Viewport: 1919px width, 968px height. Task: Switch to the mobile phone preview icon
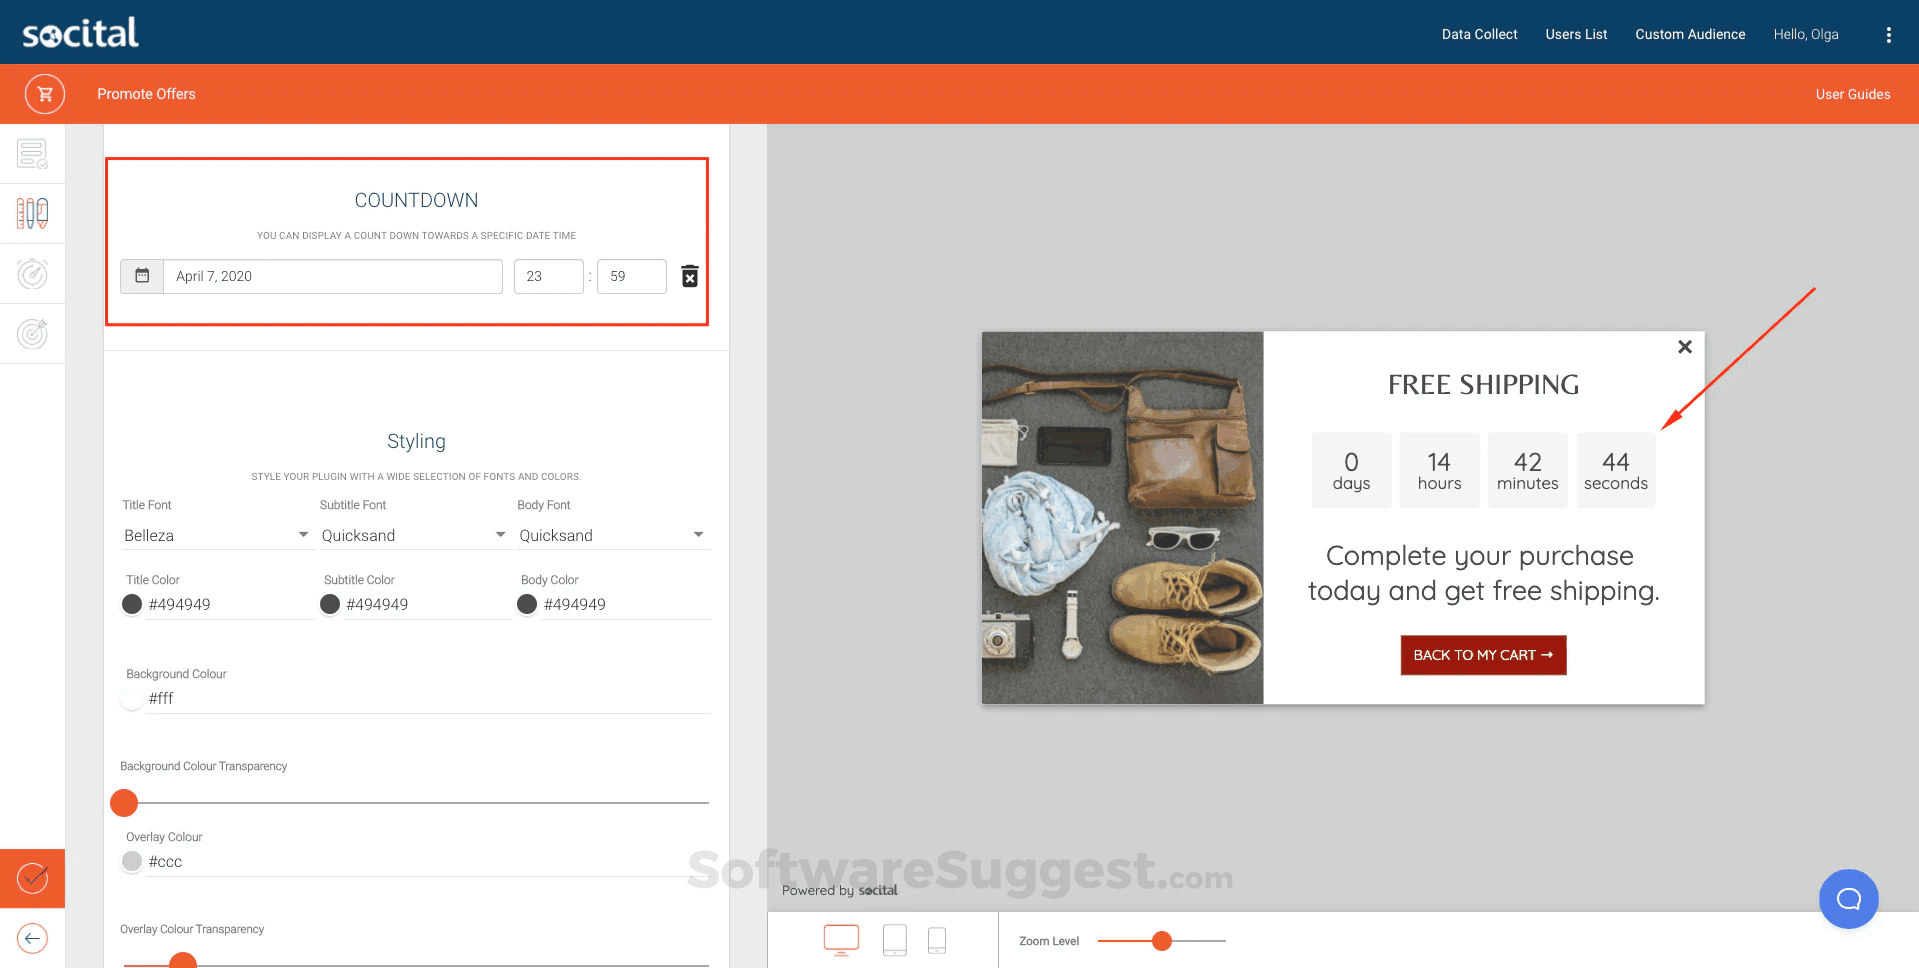click(937, 939)
